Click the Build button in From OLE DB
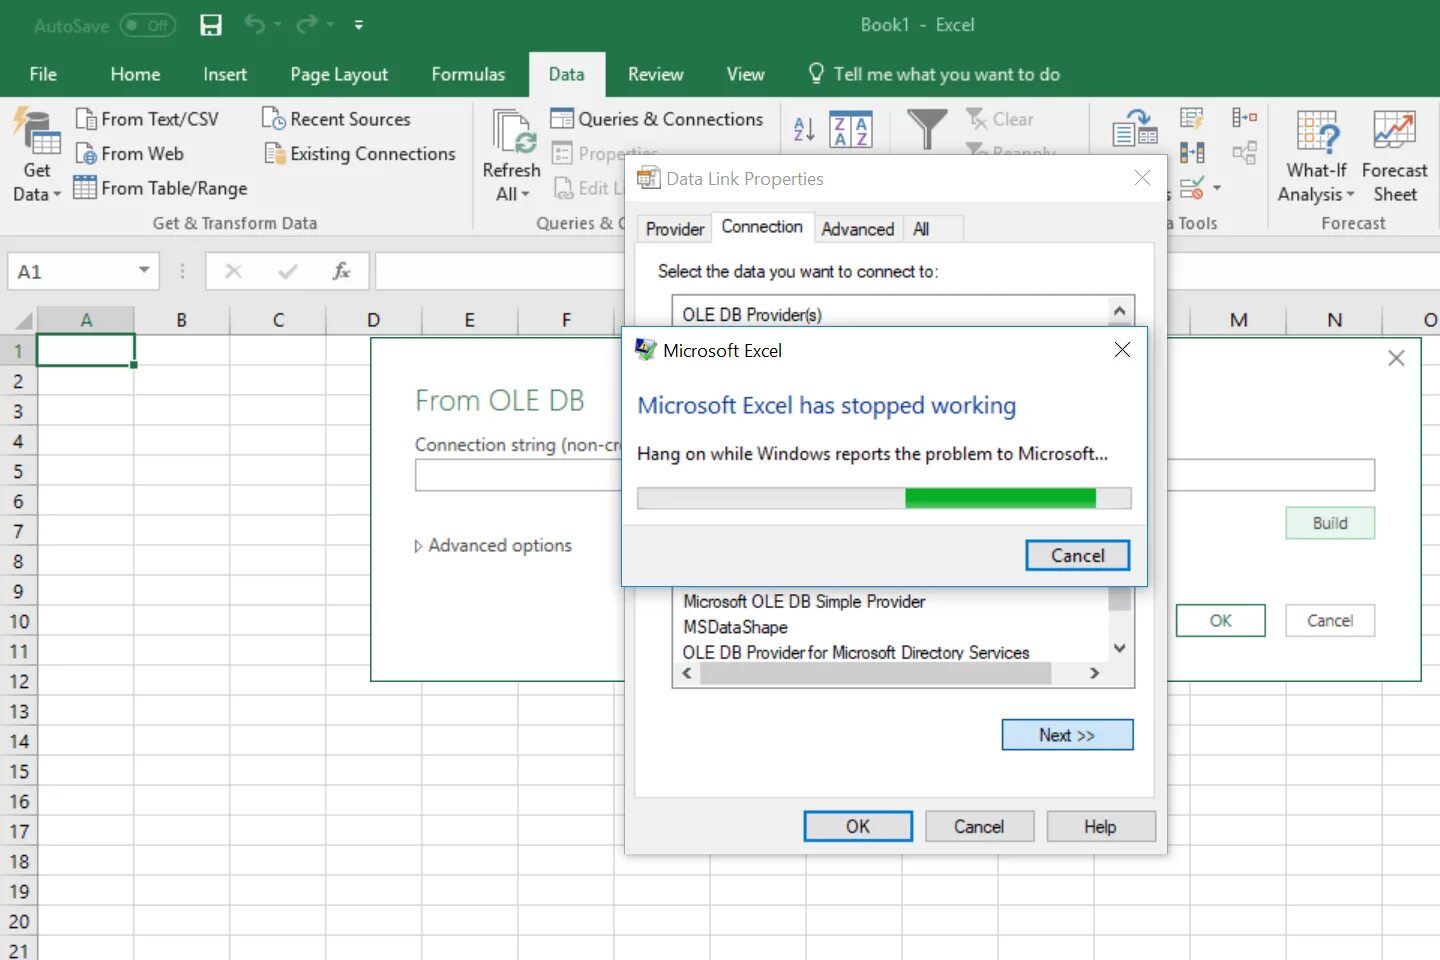This screenshot has height=960, width=1440. coord(1329,523)
